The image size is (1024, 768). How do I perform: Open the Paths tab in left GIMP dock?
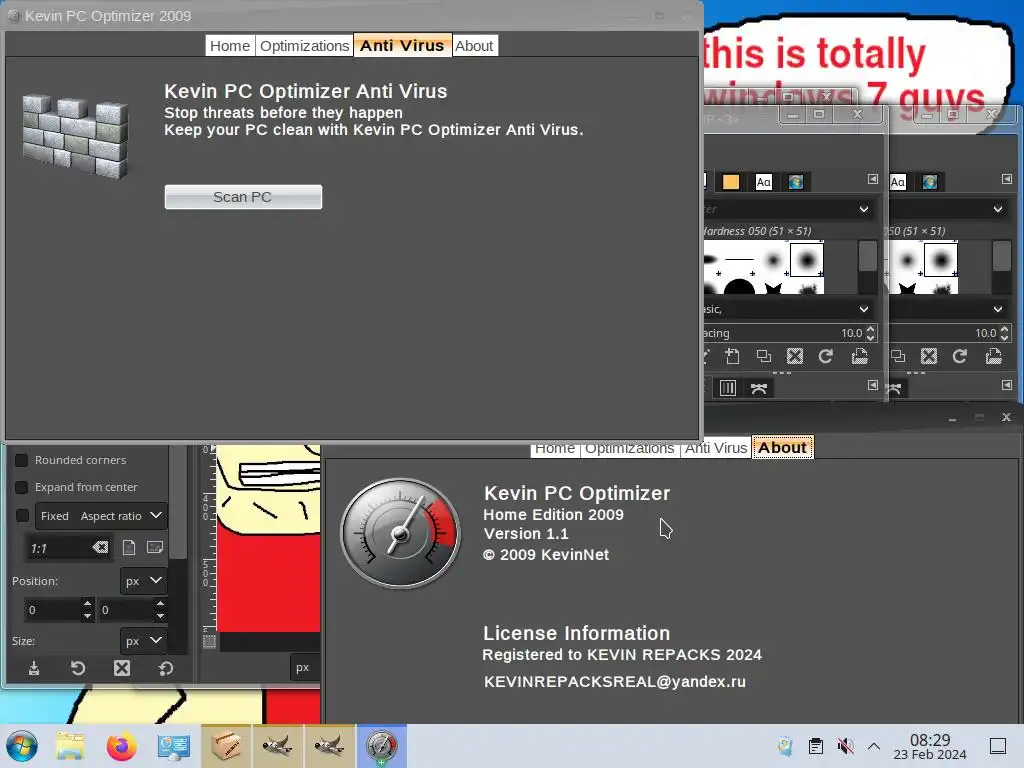(759, 388)
